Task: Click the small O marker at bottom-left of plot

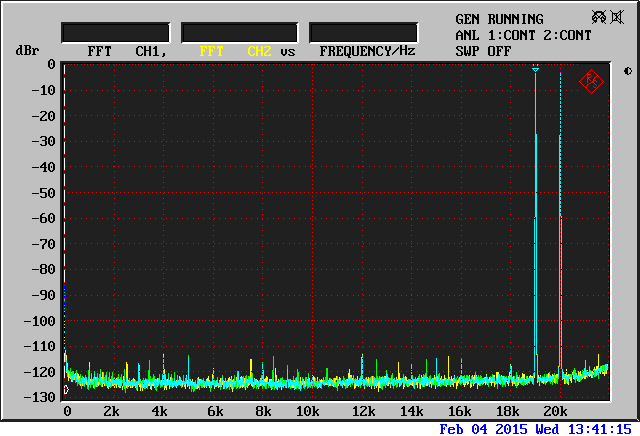Action: click(66, 390)
